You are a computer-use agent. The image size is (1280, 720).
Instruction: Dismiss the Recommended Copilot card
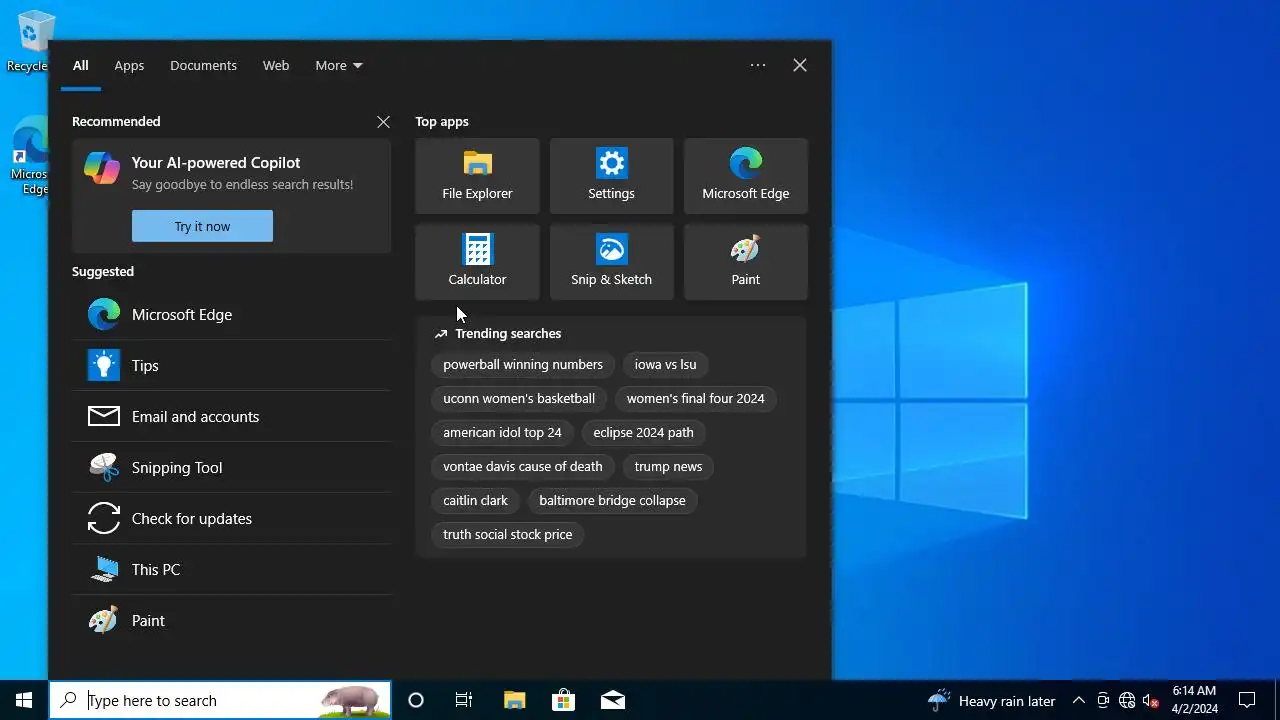pyautogui.click(x=383, y=122)
